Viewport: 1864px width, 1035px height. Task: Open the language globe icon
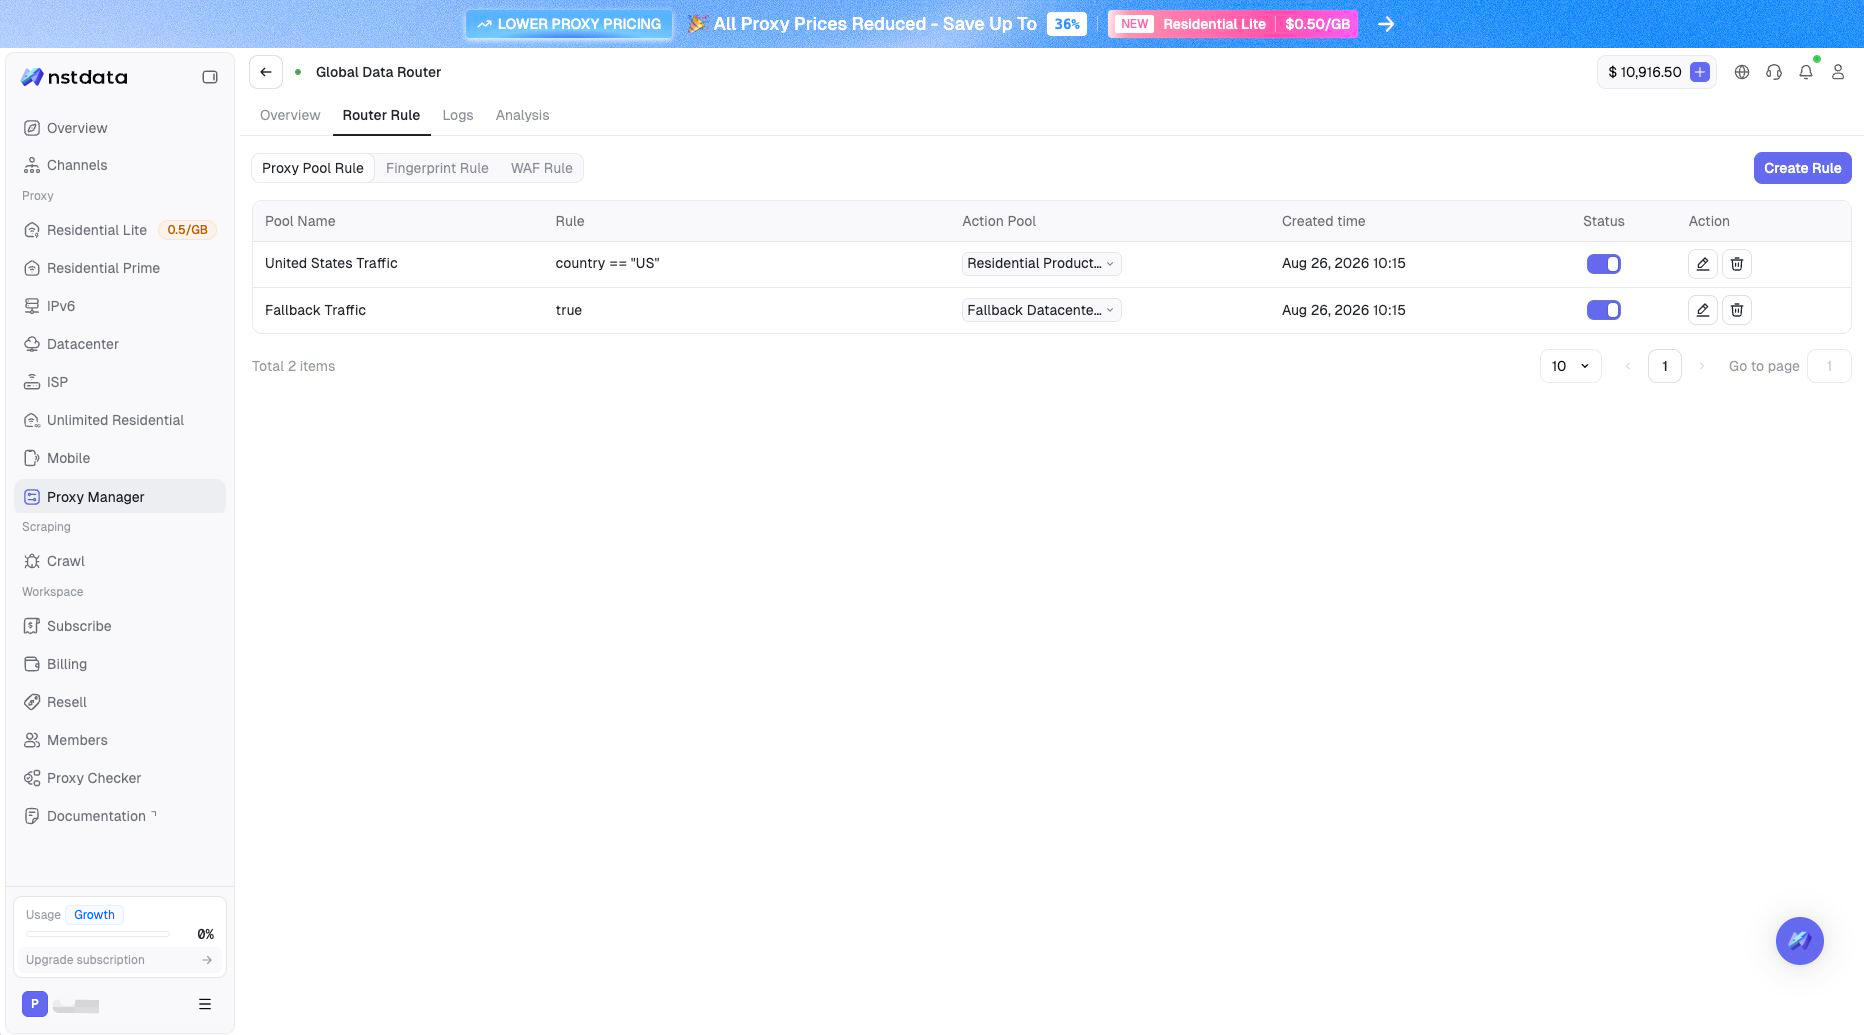pyautogui.click(x=1742, y=72)
